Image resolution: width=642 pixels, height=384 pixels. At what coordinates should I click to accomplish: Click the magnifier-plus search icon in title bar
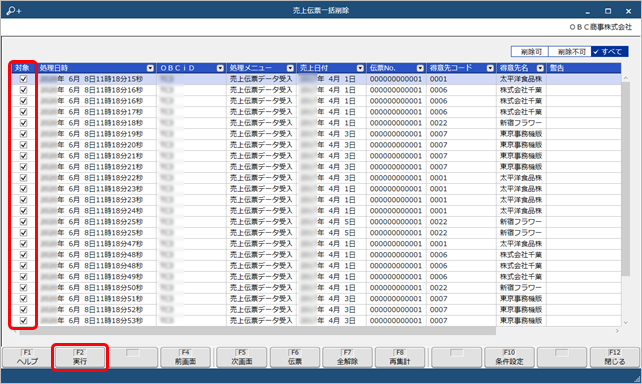[x=14, y=11]
